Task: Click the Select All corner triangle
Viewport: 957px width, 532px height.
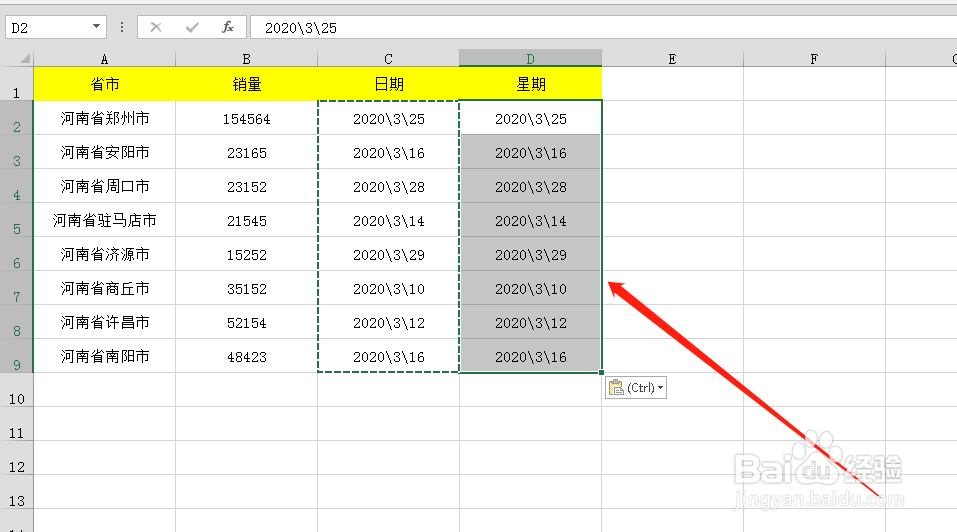Action: click(24, 59)
